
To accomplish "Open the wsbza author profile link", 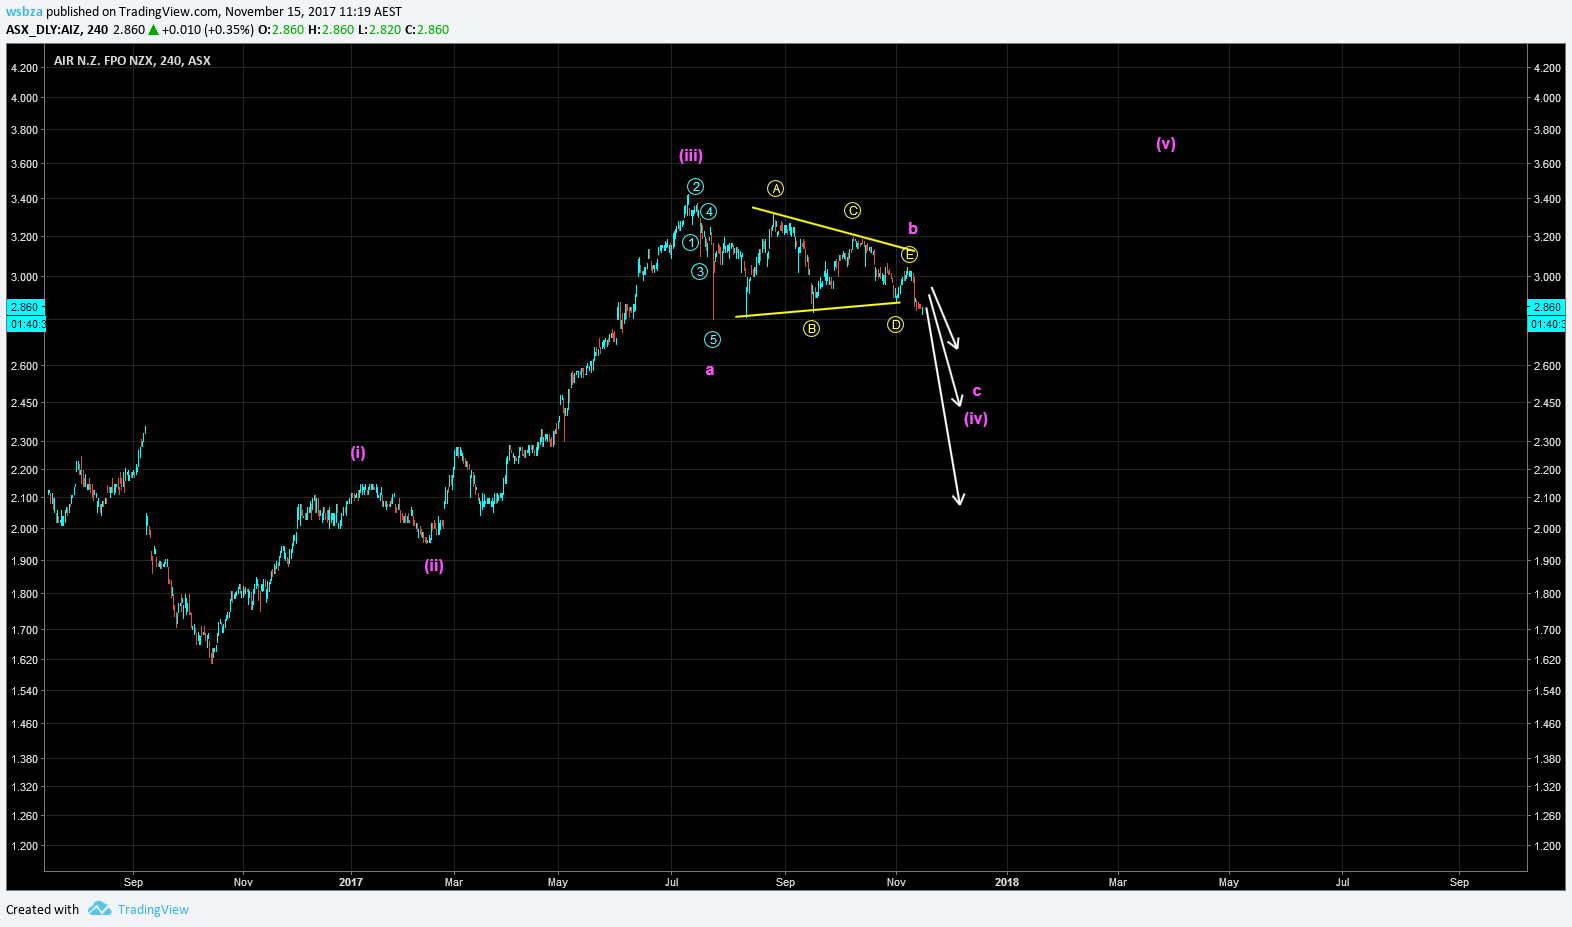I will tap(24, 12).
